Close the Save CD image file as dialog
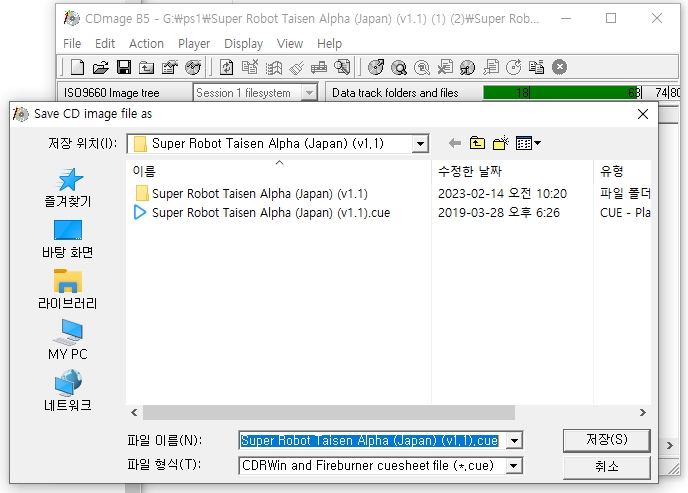688x493 pixels. (643, 114)
